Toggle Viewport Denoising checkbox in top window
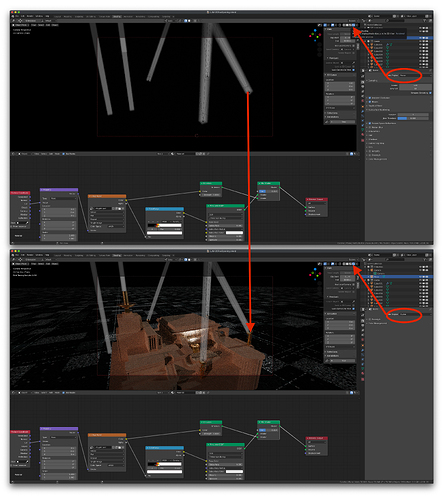This screenshot has height=500, width=442. point(430,93)
